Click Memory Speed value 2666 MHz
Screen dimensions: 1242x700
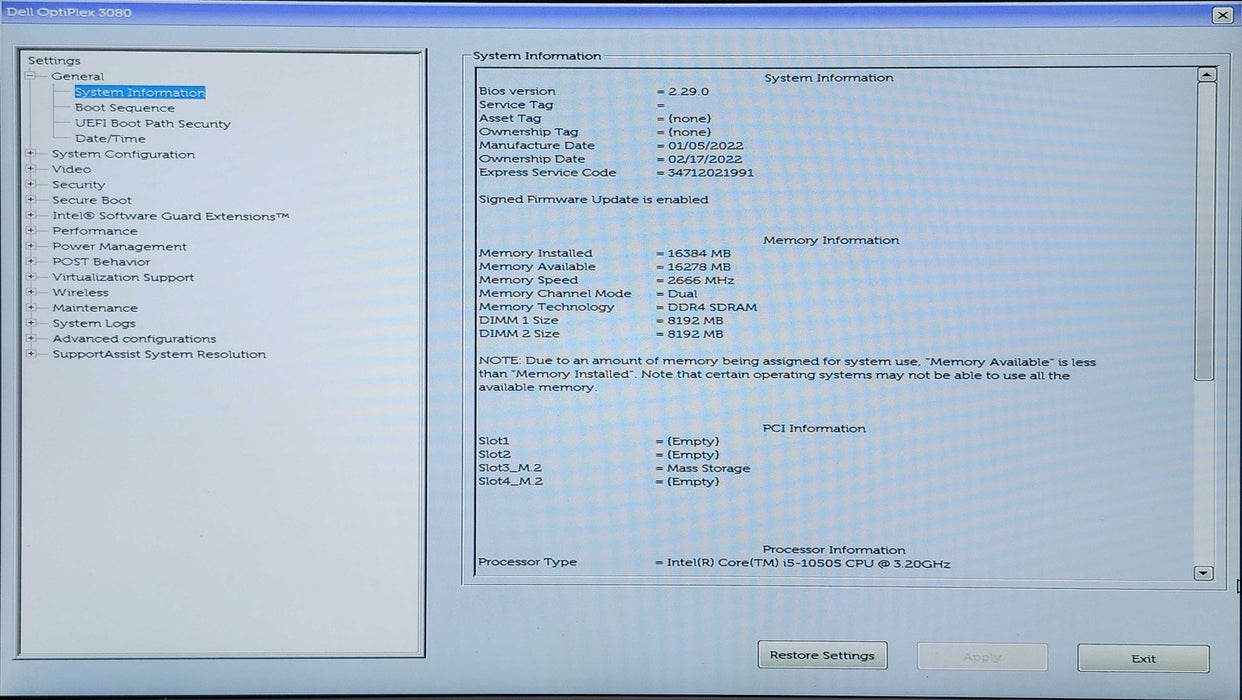pos(701,281)
